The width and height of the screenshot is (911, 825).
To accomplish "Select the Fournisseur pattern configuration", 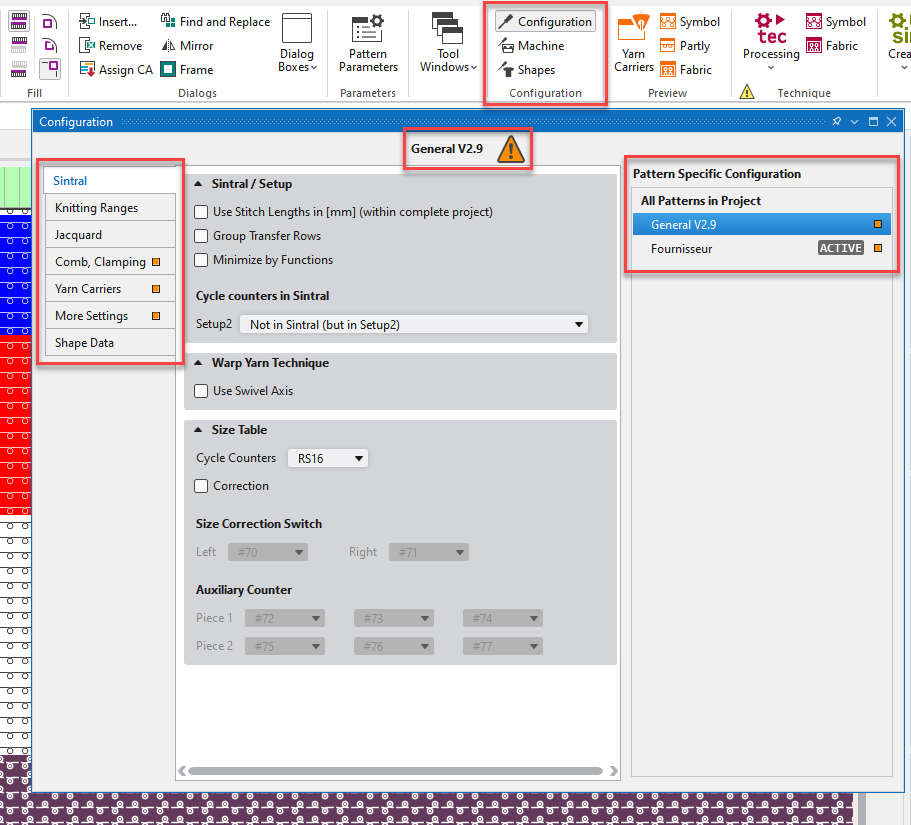I will tap(681, 248).
